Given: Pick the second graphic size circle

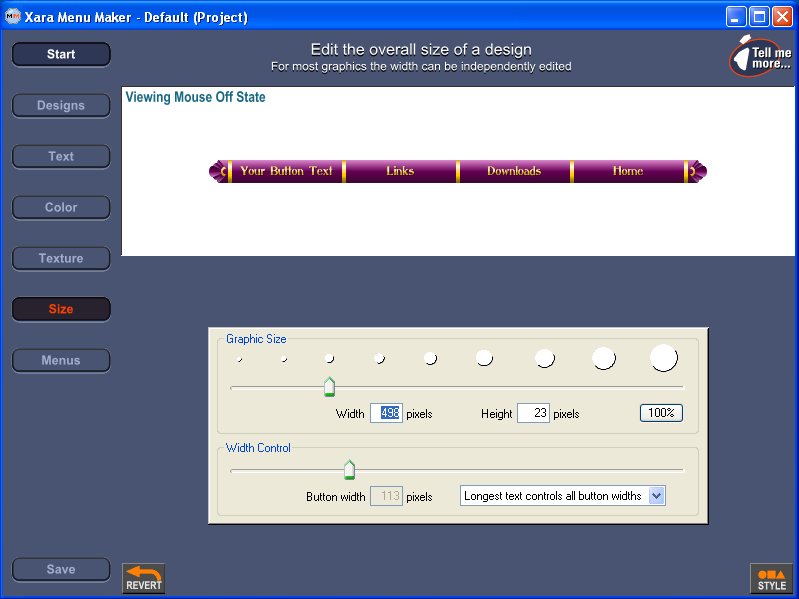Looking at the screenshot, I should [284, 359].
